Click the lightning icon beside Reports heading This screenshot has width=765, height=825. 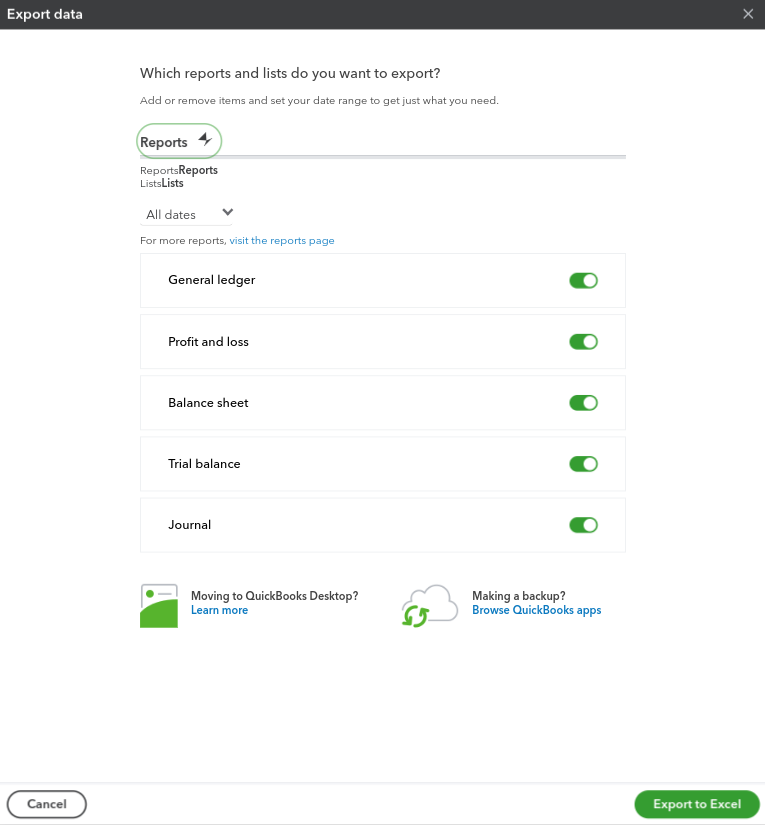click(205, 139)
